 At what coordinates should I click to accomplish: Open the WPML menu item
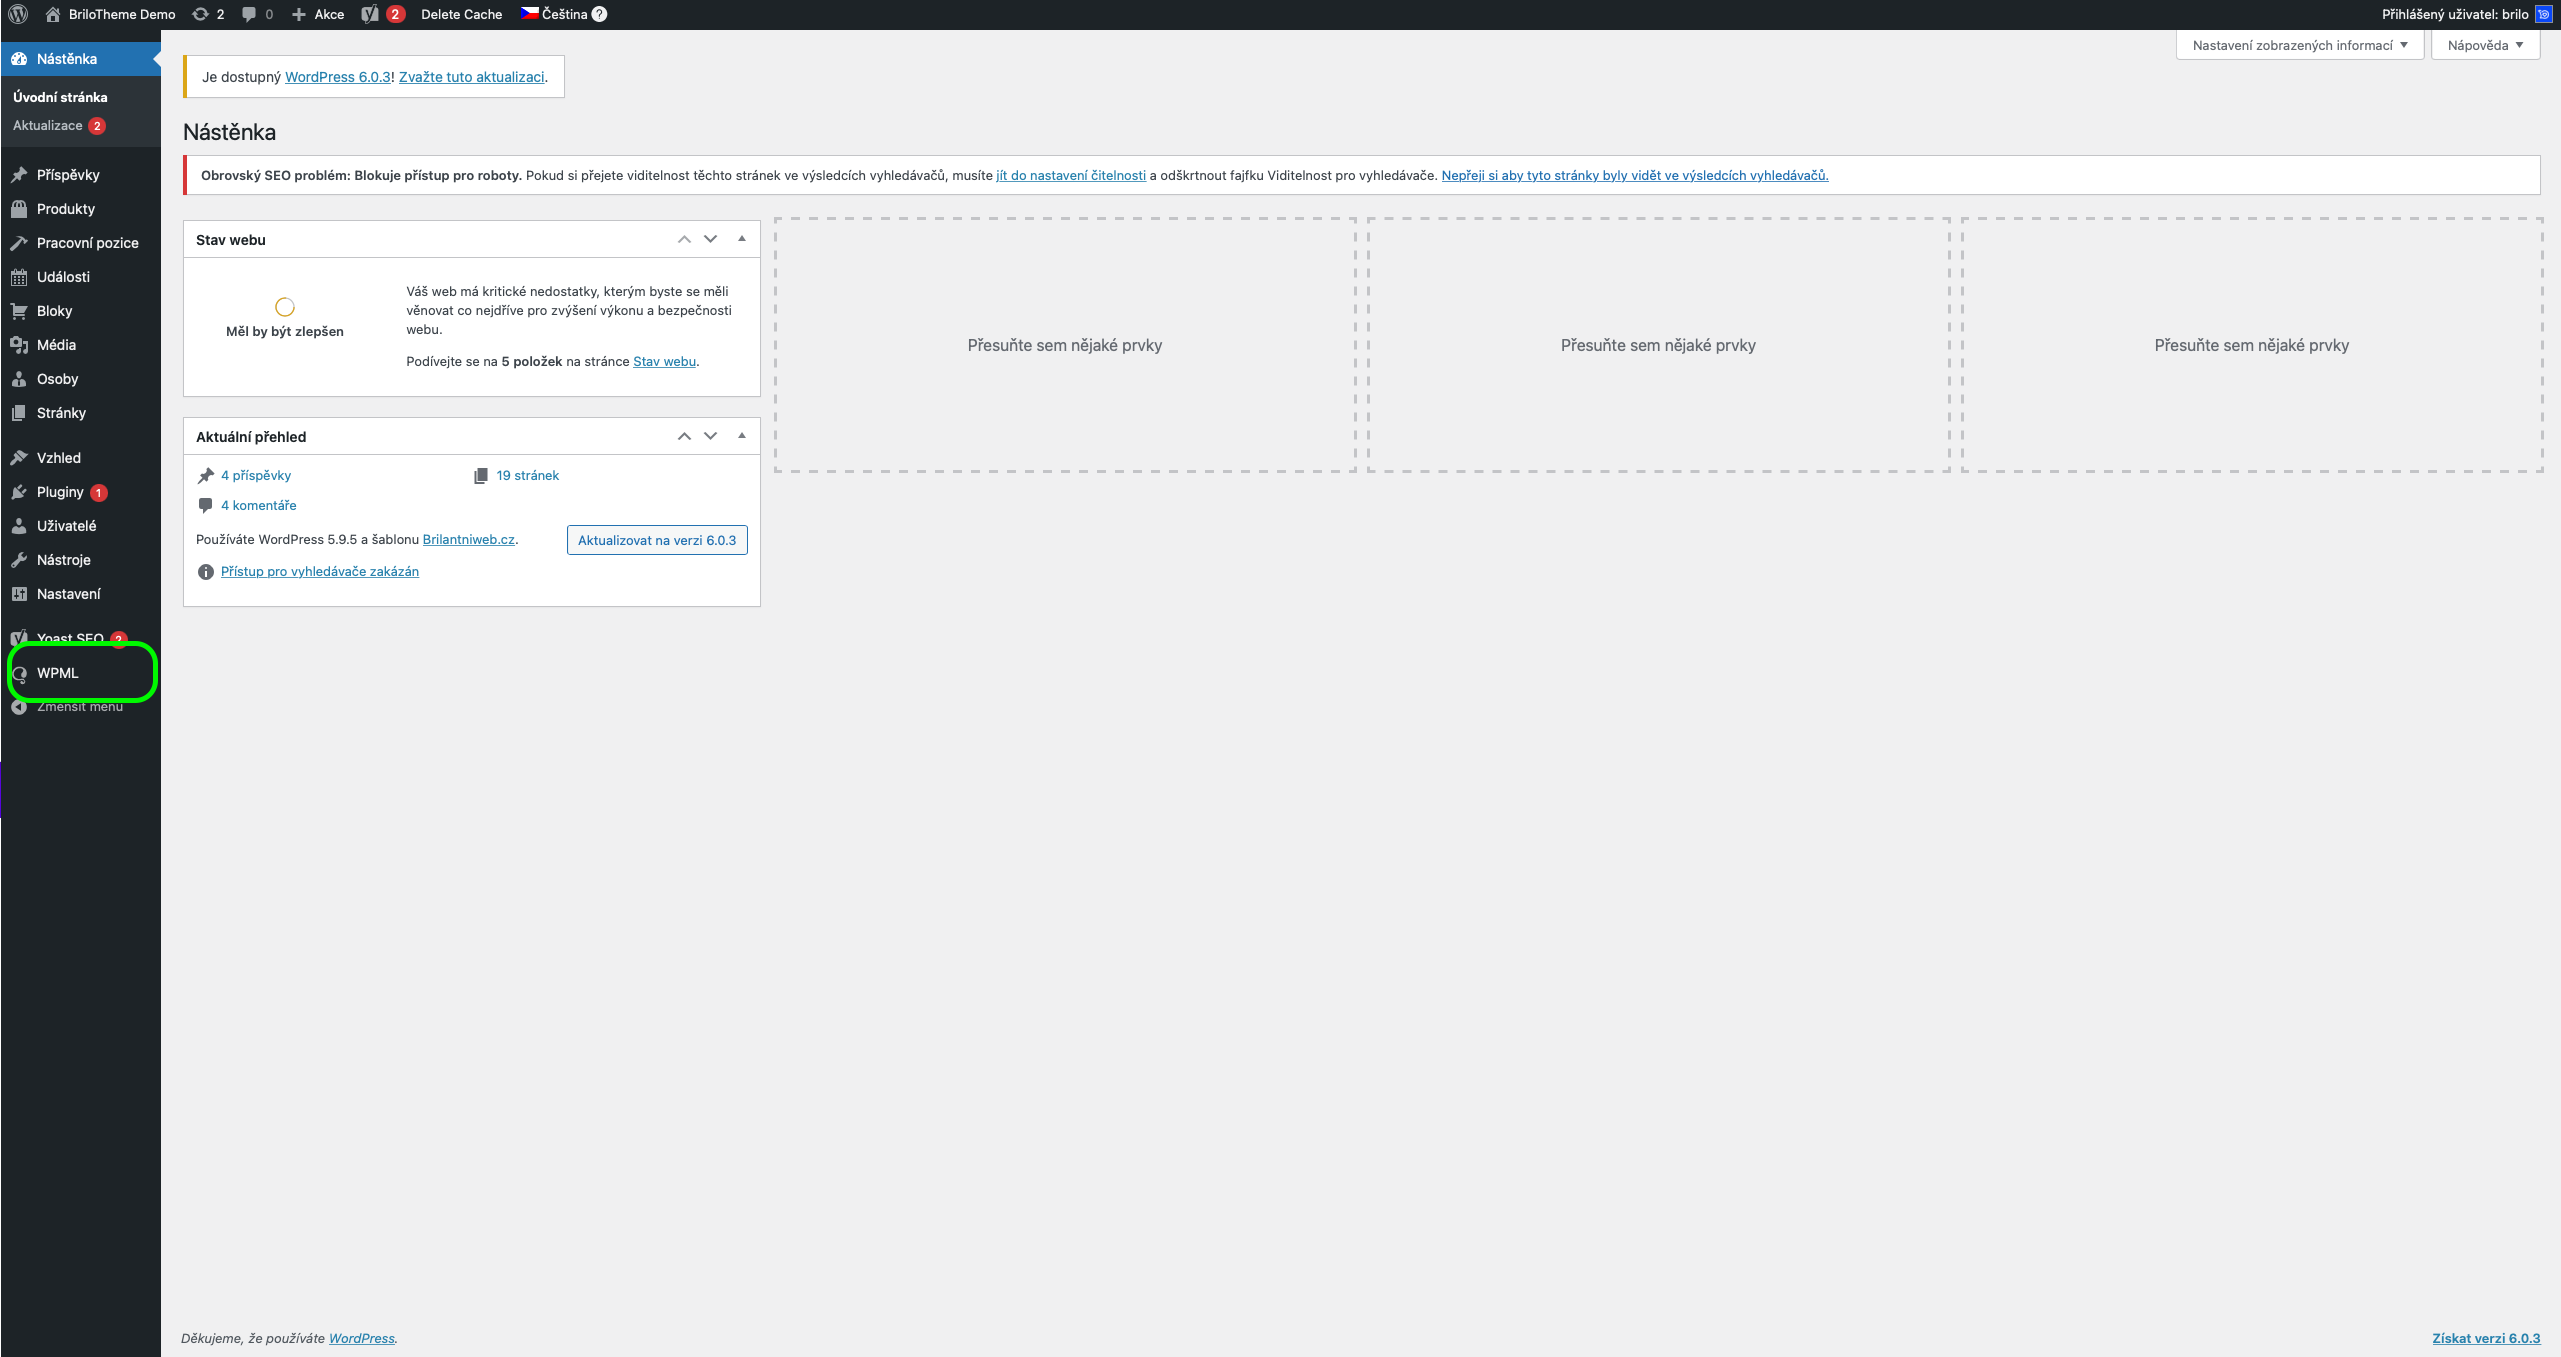pyautogui.click(x=57, y=673)
